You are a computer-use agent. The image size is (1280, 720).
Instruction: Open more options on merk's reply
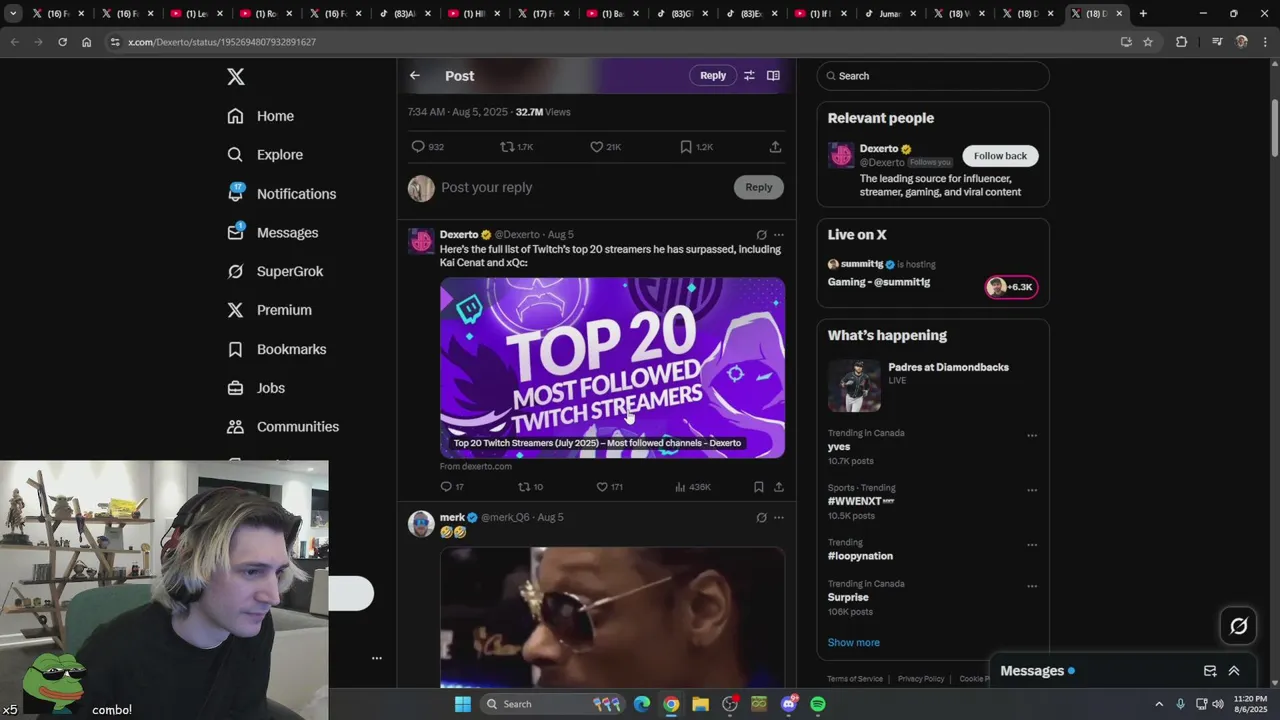779,518
